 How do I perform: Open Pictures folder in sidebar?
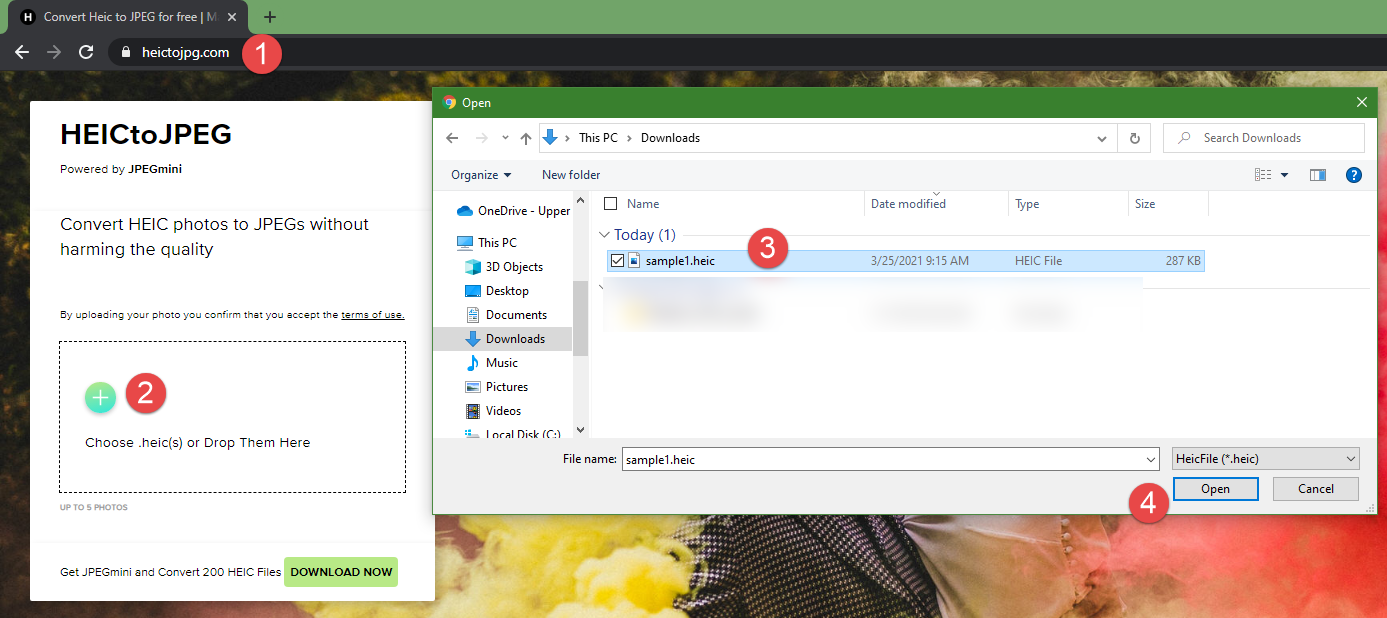pyautogui.click(x=497, y=387)
